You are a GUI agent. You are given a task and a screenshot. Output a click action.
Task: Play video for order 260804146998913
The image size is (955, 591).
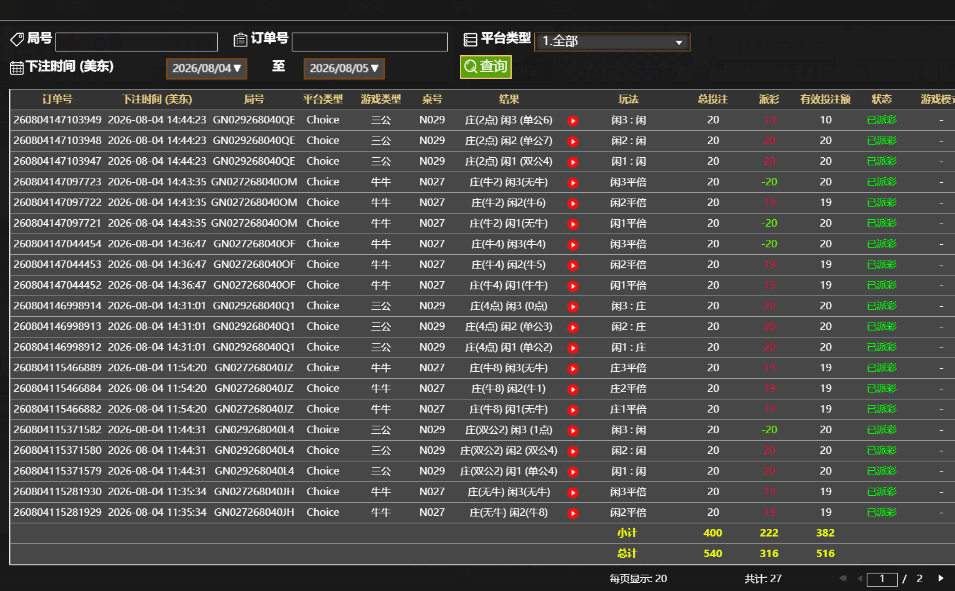[573, 327]
